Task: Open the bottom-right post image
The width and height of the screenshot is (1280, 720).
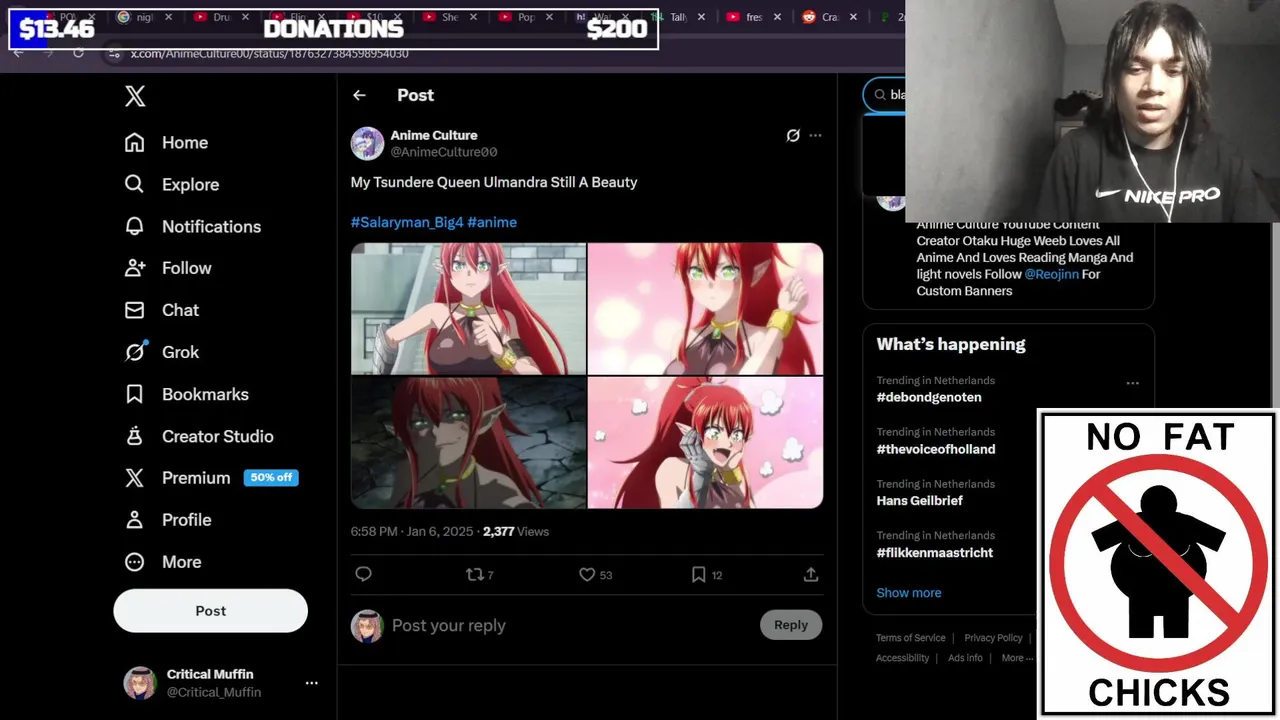Action: 705,442
